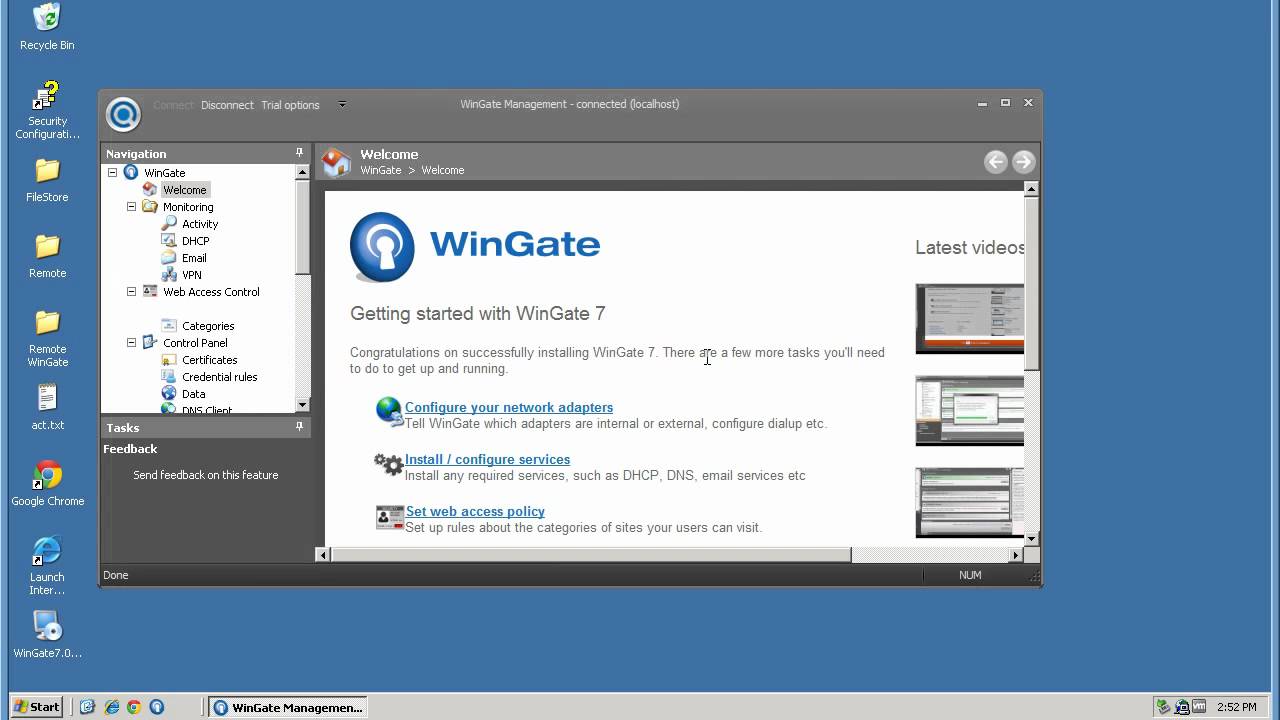Open the Configure your network adapters link
The width and height of the screenshot is (1280, 720).
pos(509,407)
